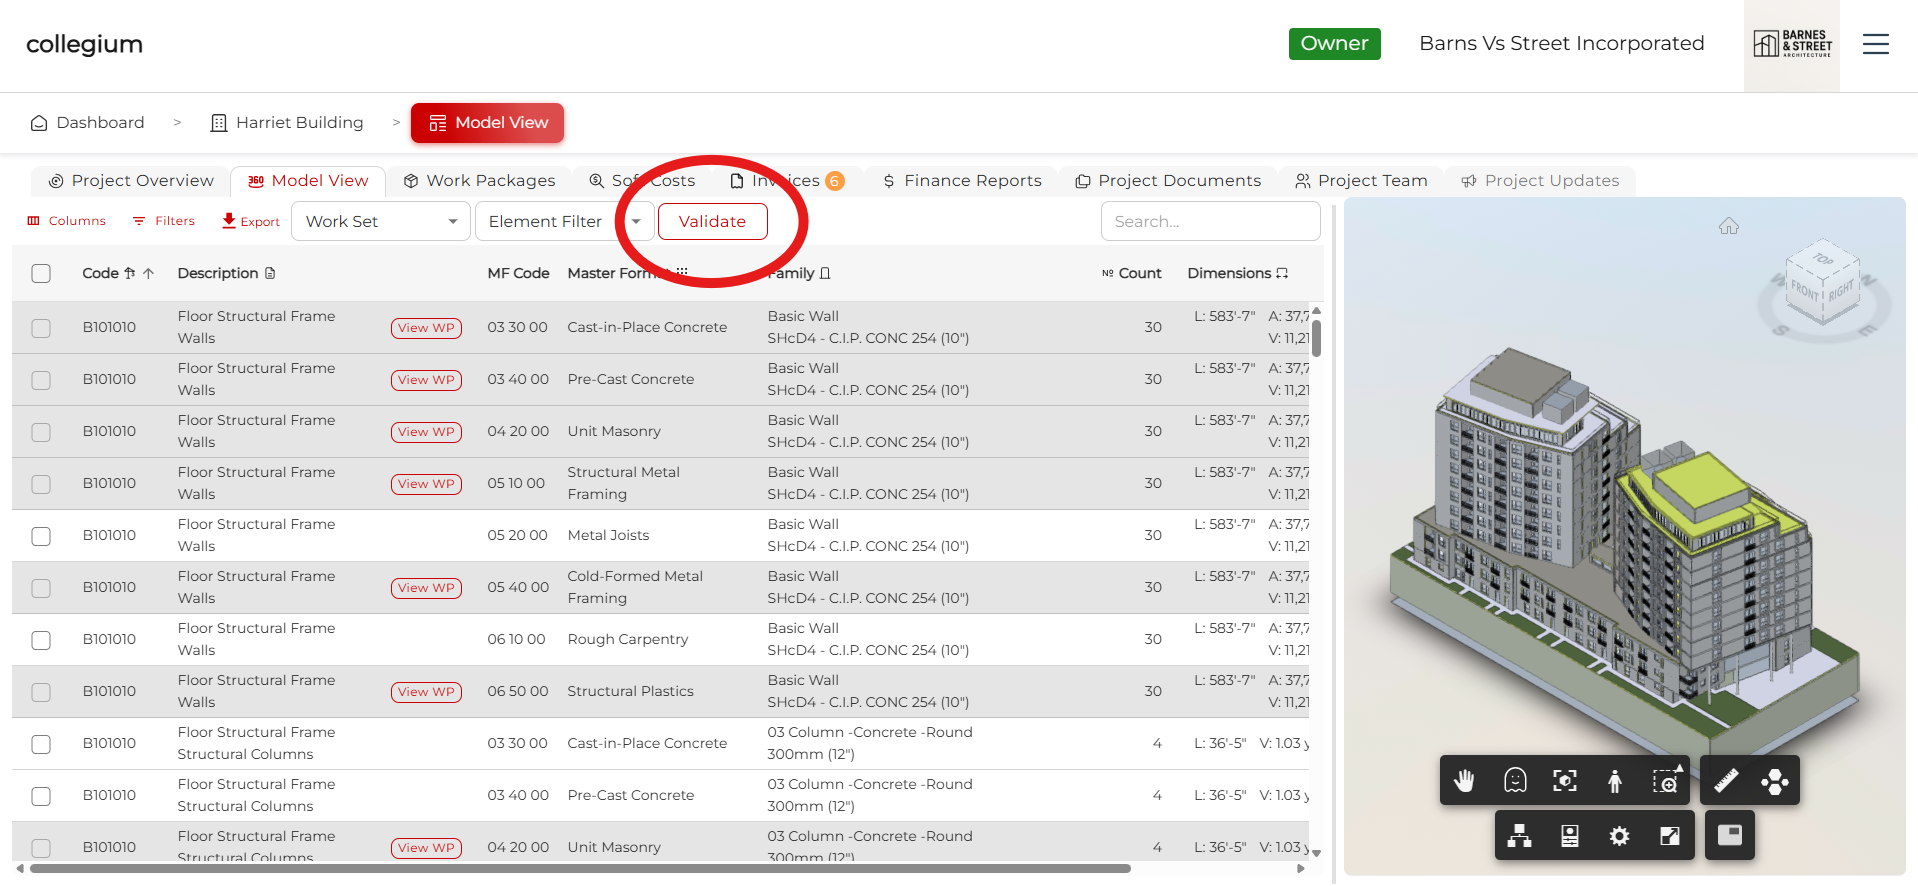The width and height of the screenshot is (1918, 886).
Task: Click Barns Vs Street Incorporated name
Action: click(1561, 44)
